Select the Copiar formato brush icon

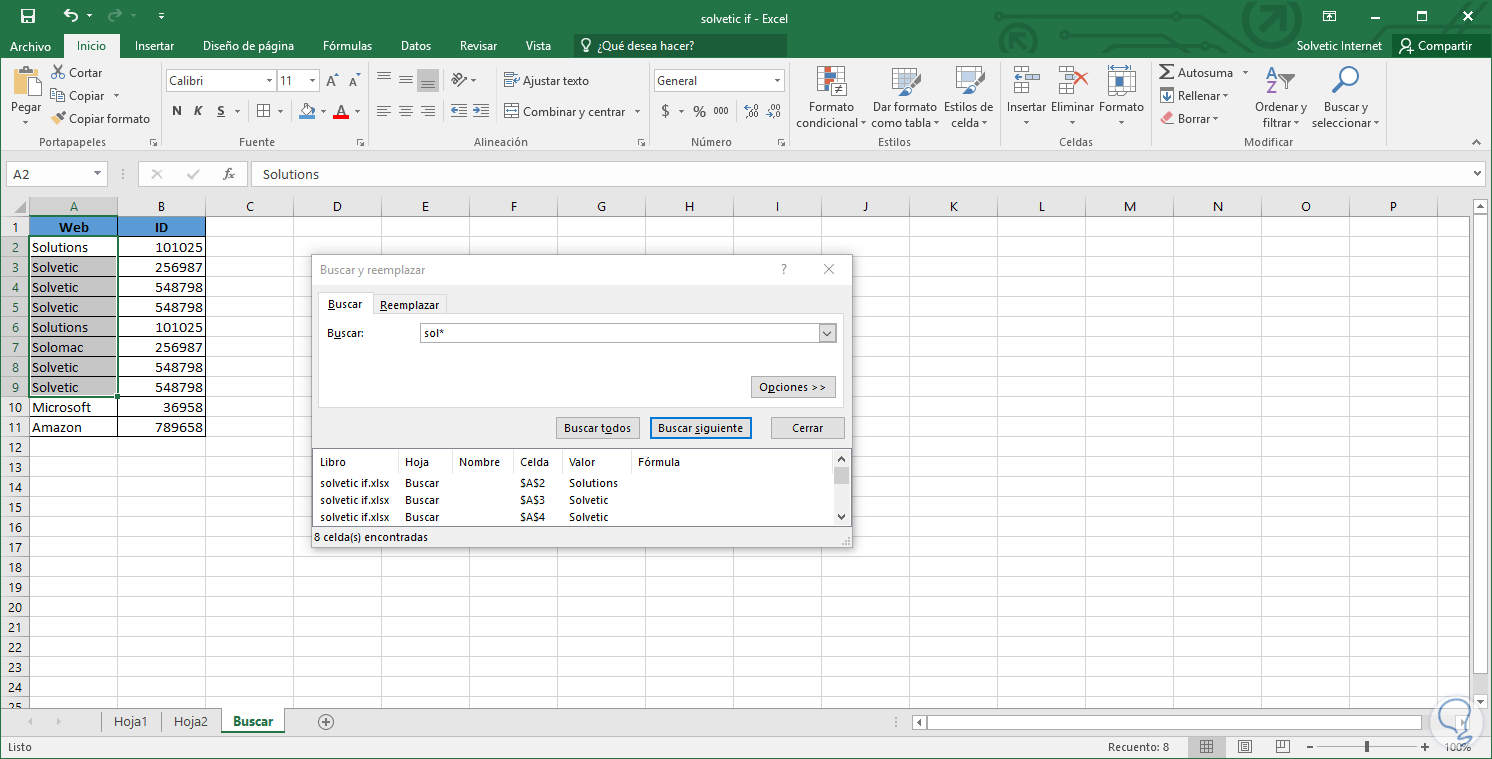[60, 118]
